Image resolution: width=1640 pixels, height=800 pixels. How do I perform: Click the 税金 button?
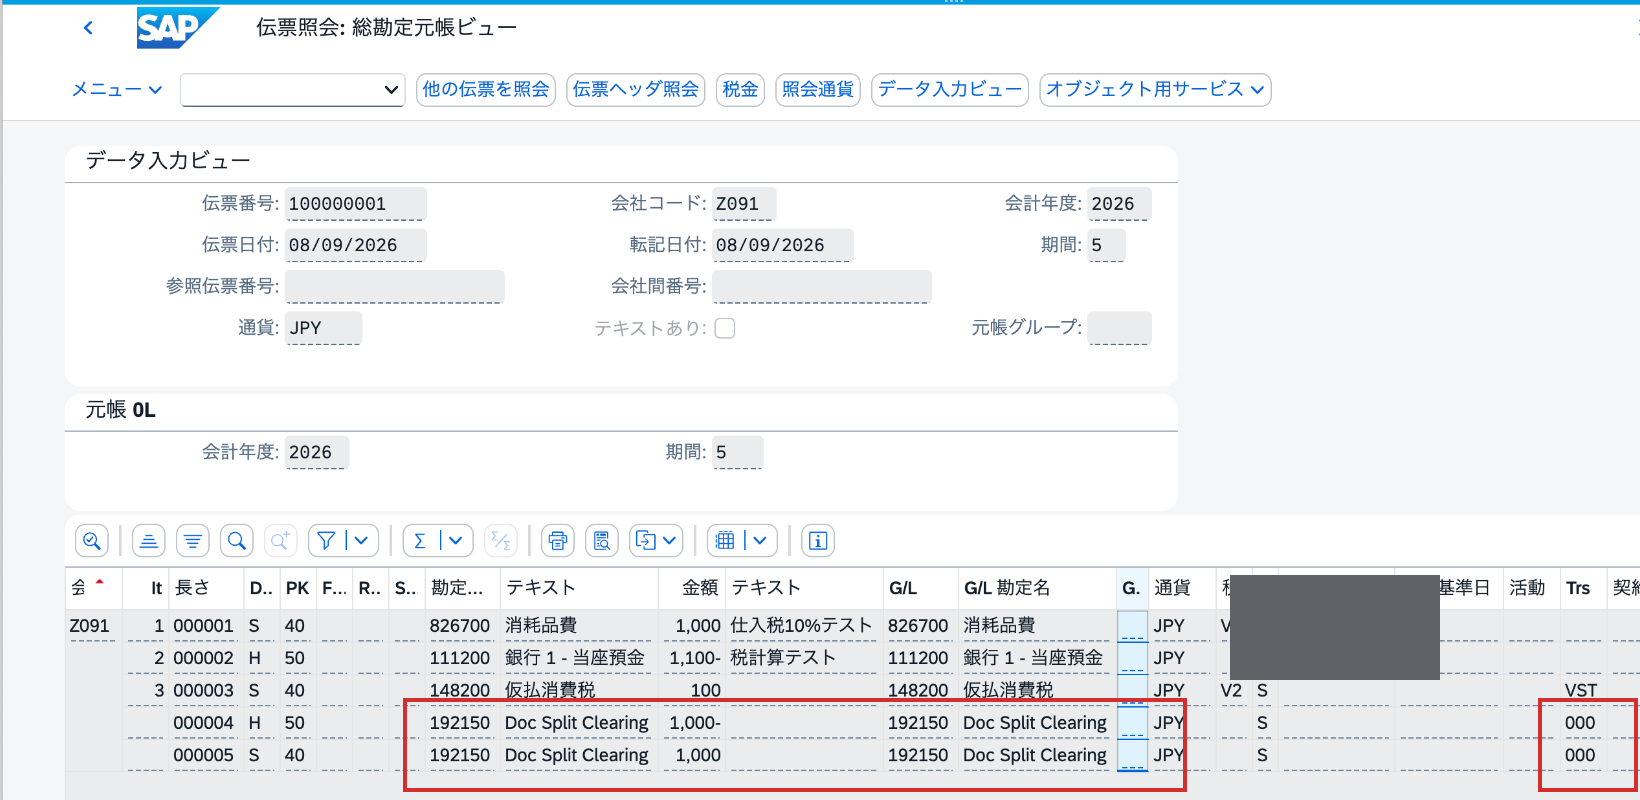[x=740, y=90]
